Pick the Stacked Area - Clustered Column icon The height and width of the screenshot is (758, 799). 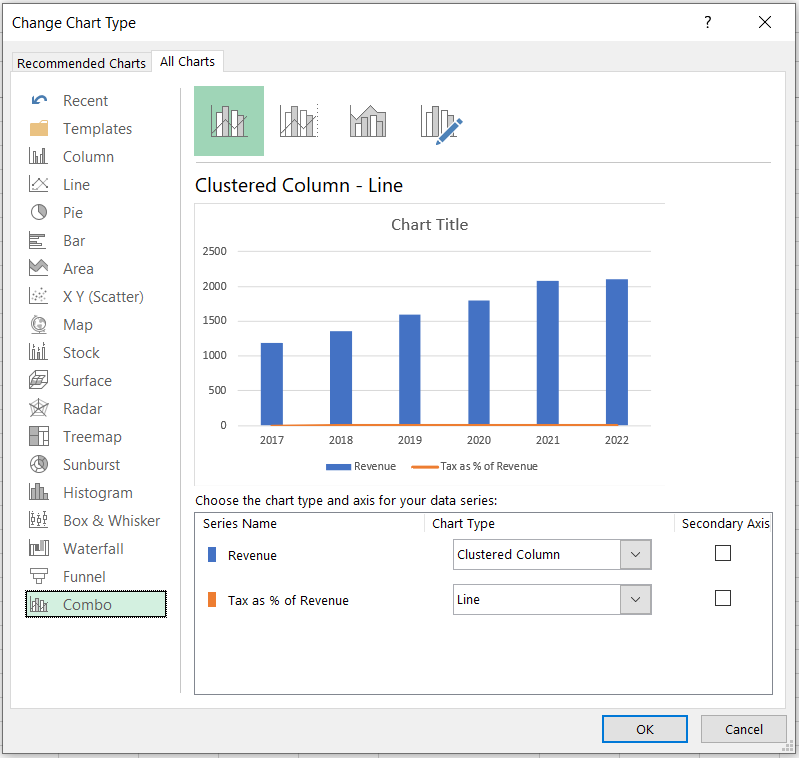point(367,121)
